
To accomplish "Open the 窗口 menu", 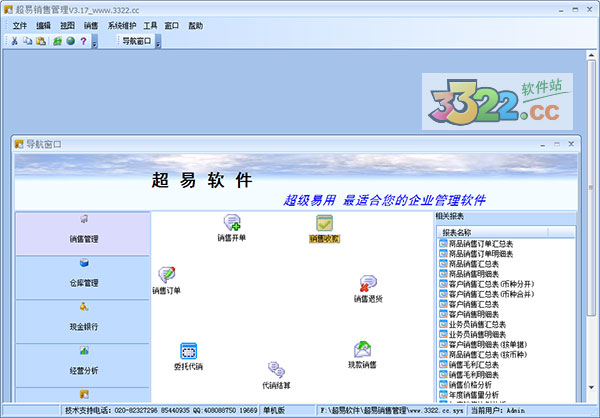I will click(171, 26).
